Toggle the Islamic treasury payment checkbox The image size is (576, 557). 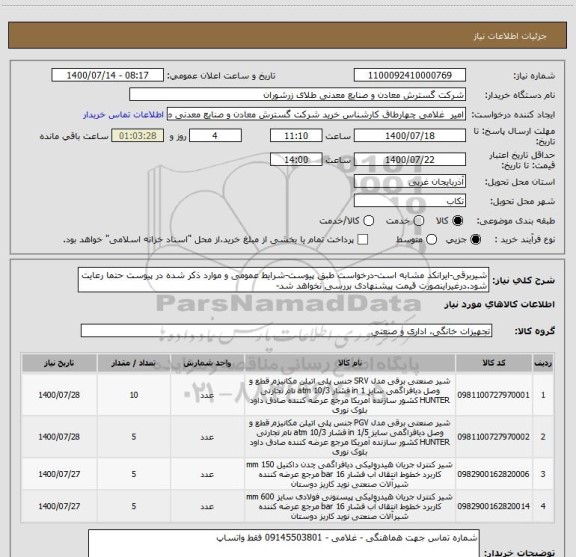point(363,240)
